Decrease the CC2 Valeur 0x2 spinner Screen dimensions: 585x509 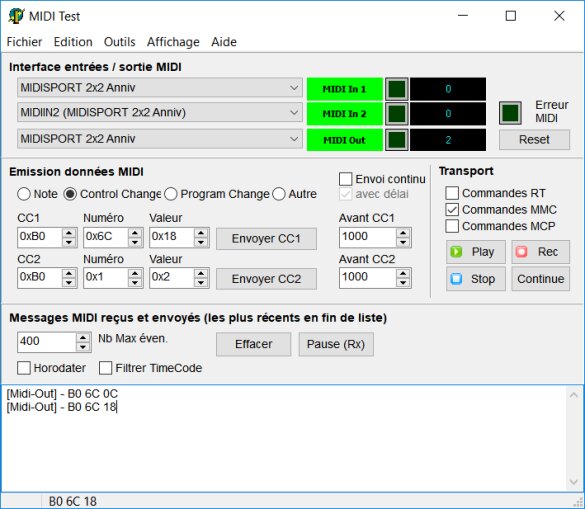point(201,283)
